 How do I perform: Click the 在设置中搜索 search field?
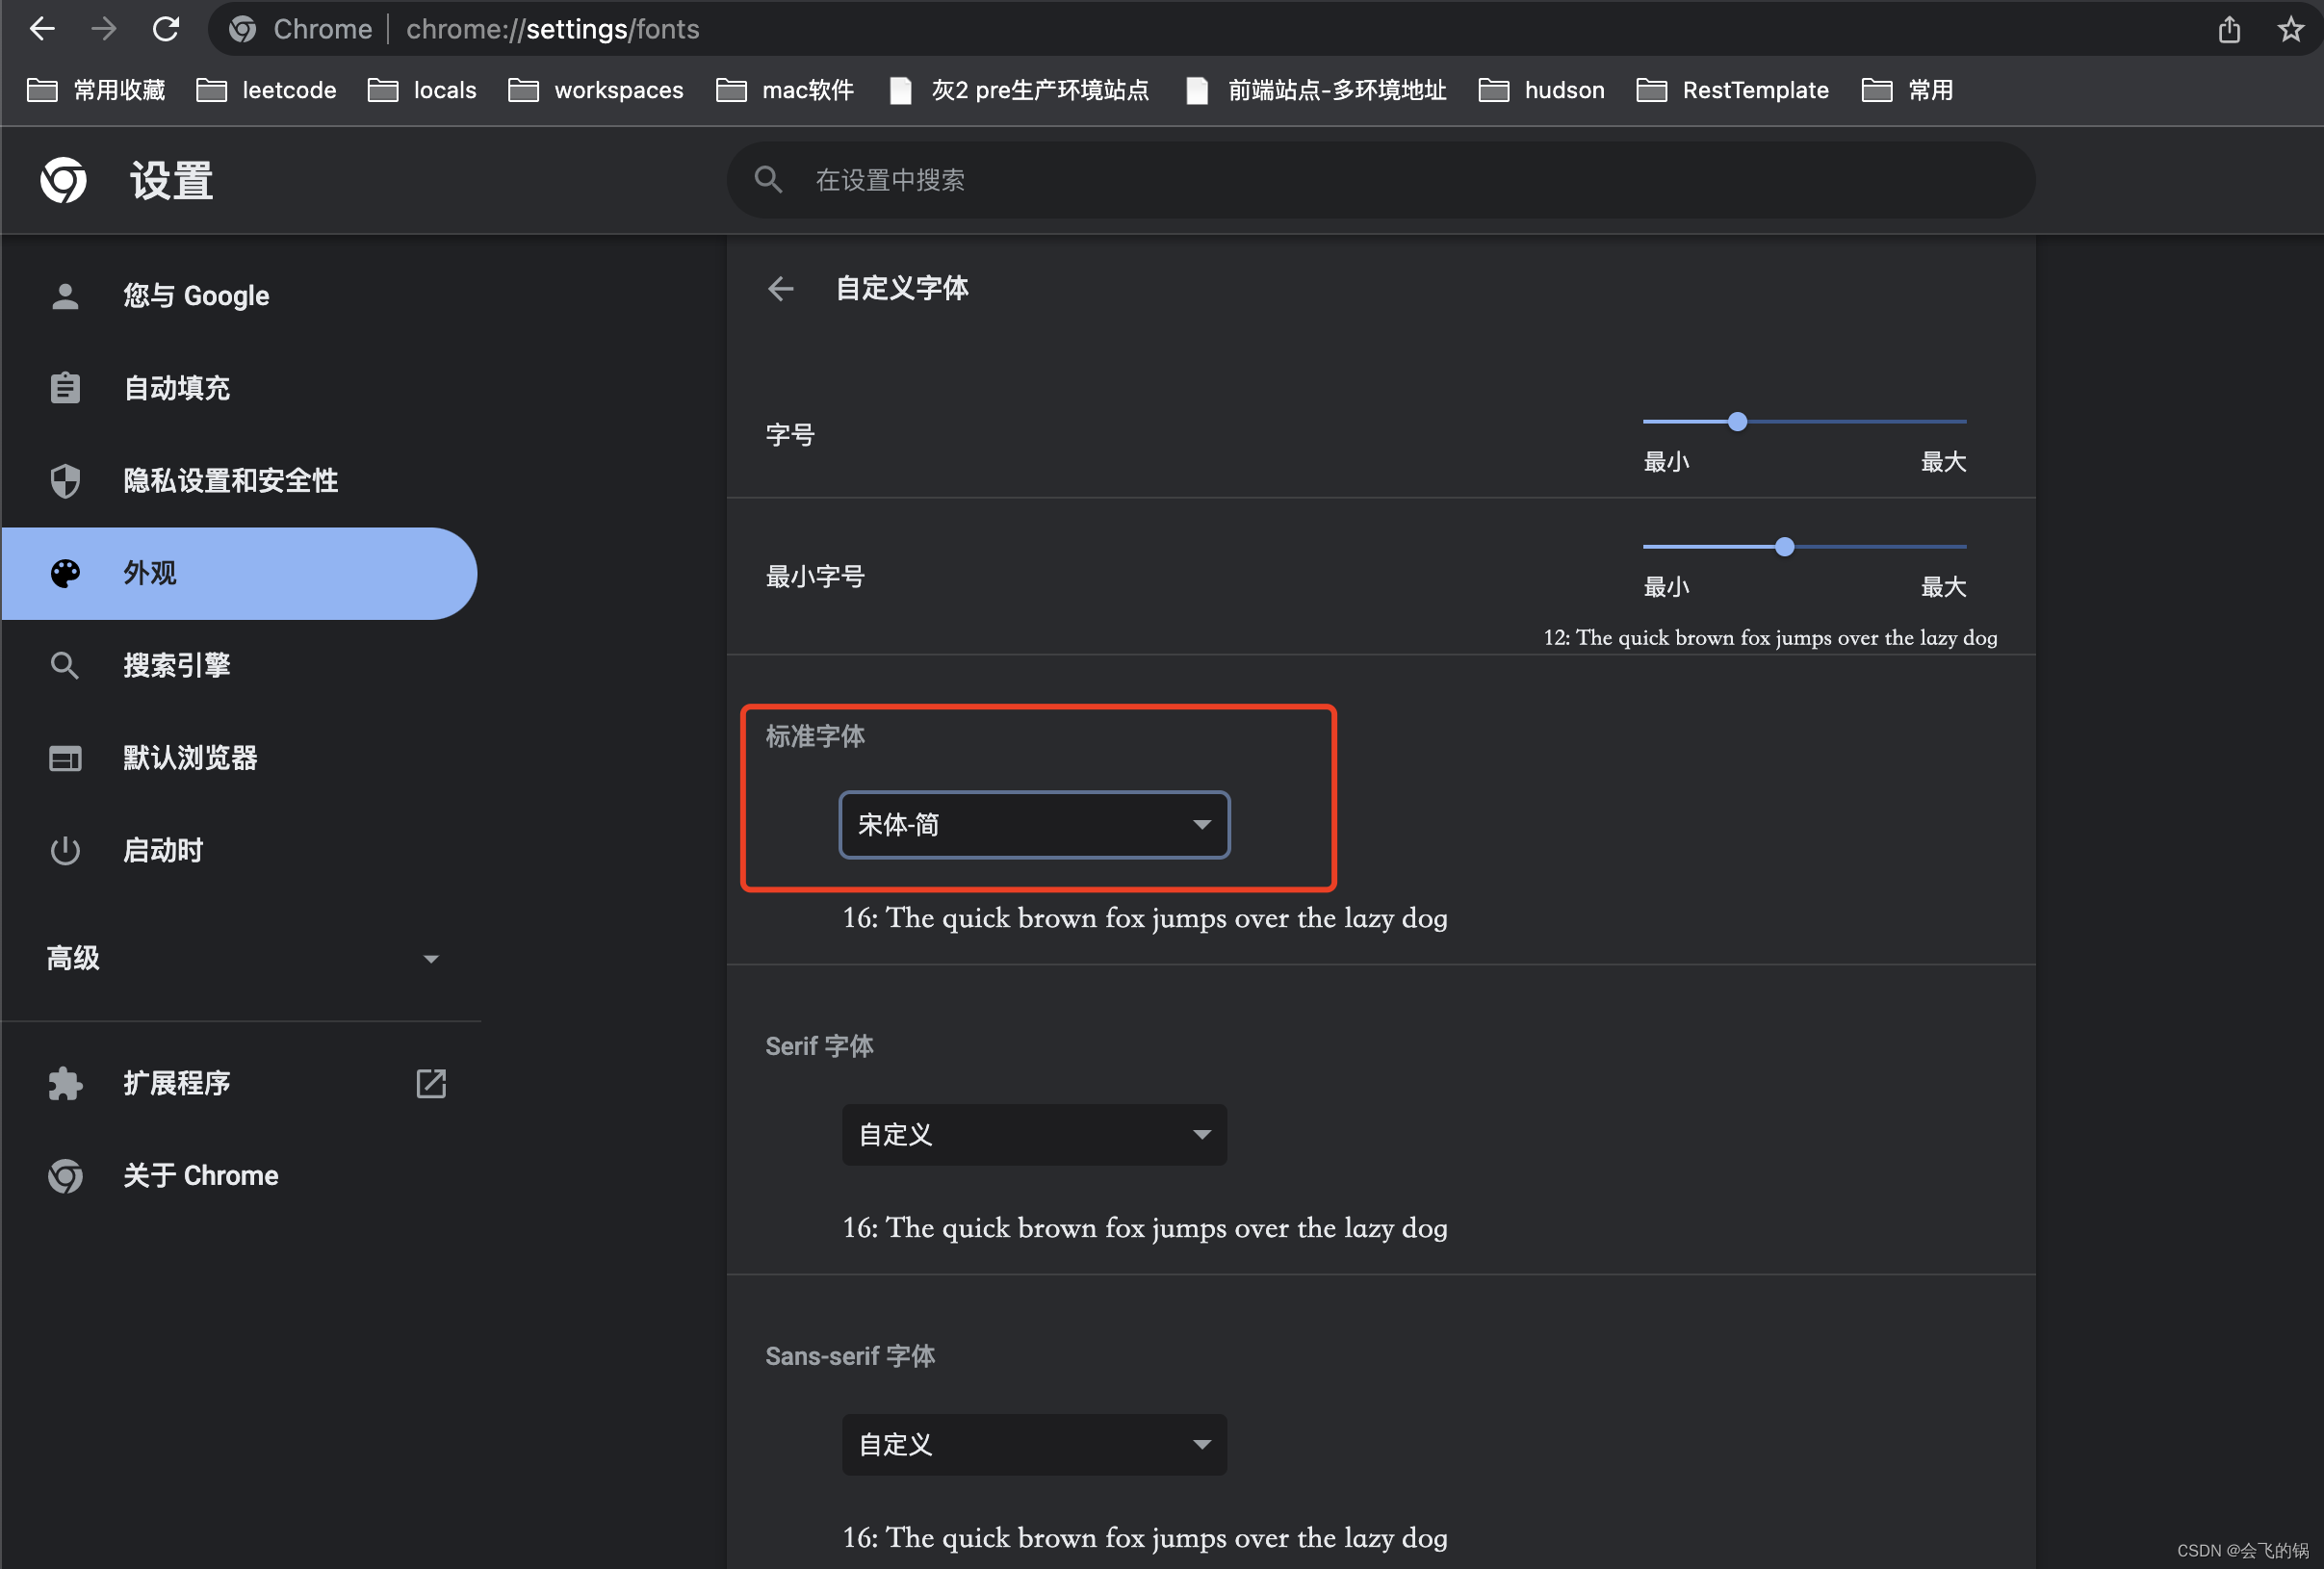[1380, 180]
